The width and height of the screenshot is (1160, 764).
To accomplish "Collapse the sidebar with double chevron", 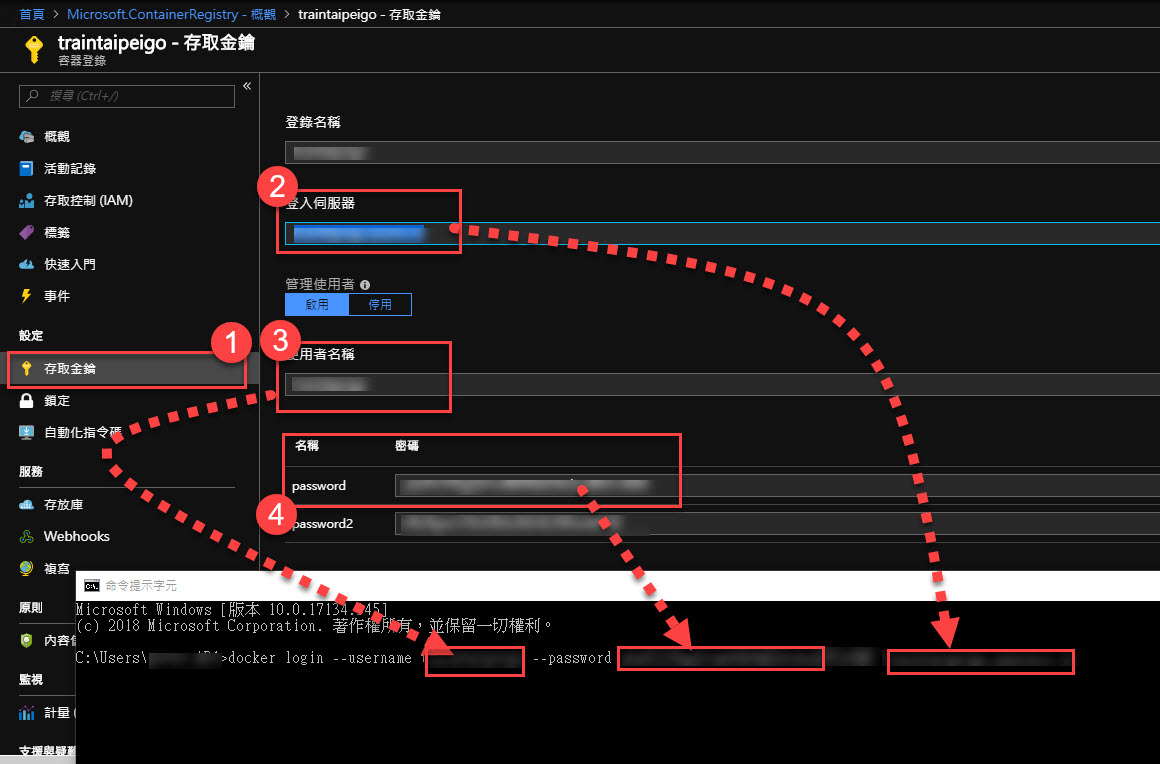I will pos(247,87).
